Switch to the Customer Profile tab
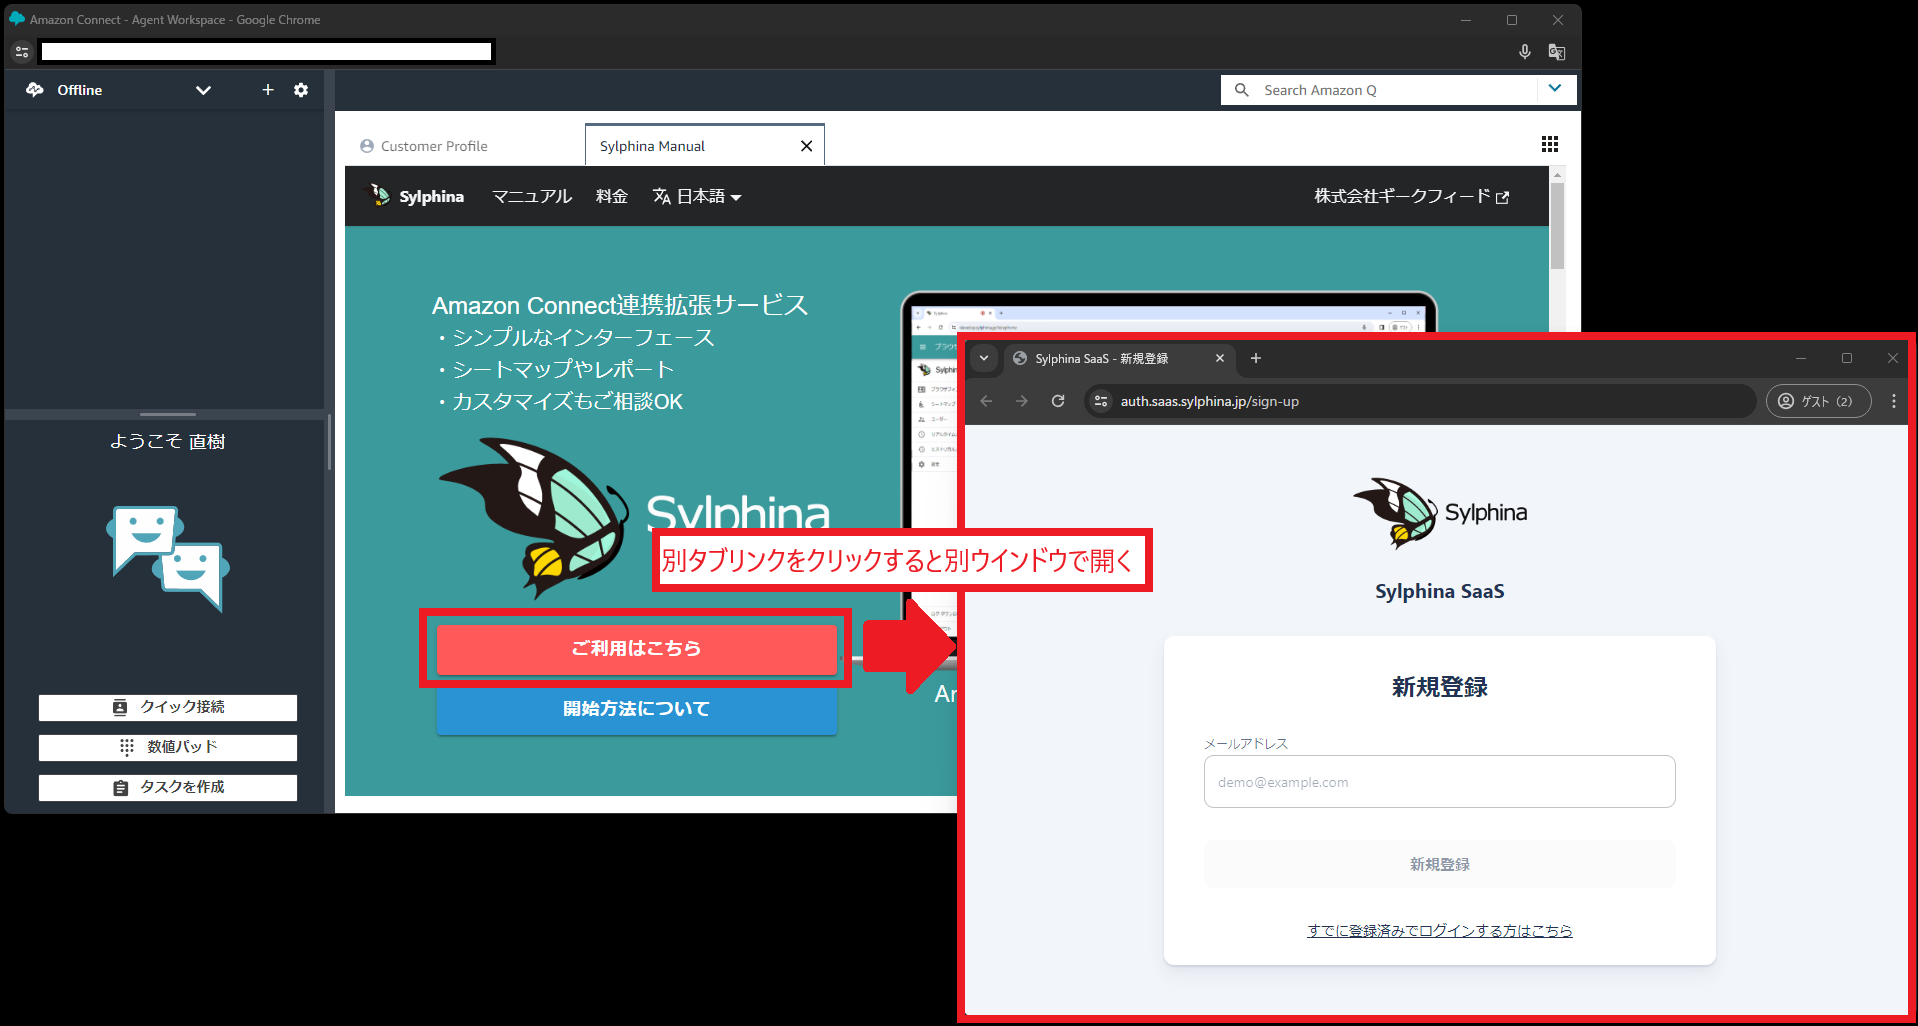 coord(424,146)
